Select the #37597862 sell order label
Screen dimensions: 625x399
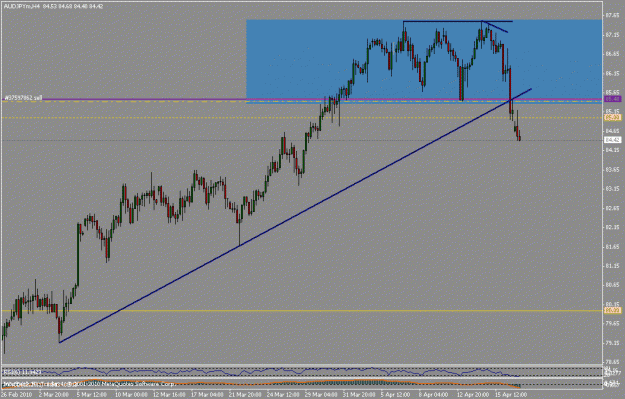[23, 97]
